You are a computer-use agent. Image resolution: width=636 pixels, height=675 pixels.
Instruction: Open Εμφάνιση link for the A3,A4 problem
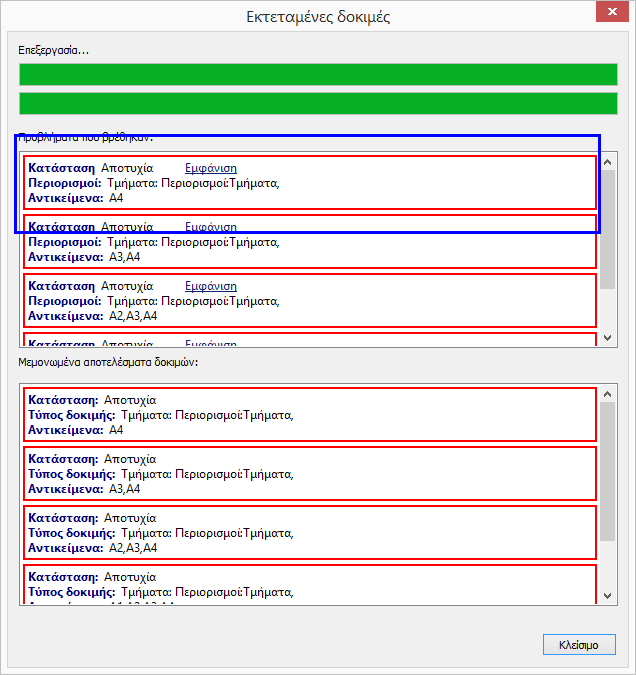click(x=211, y=227)
